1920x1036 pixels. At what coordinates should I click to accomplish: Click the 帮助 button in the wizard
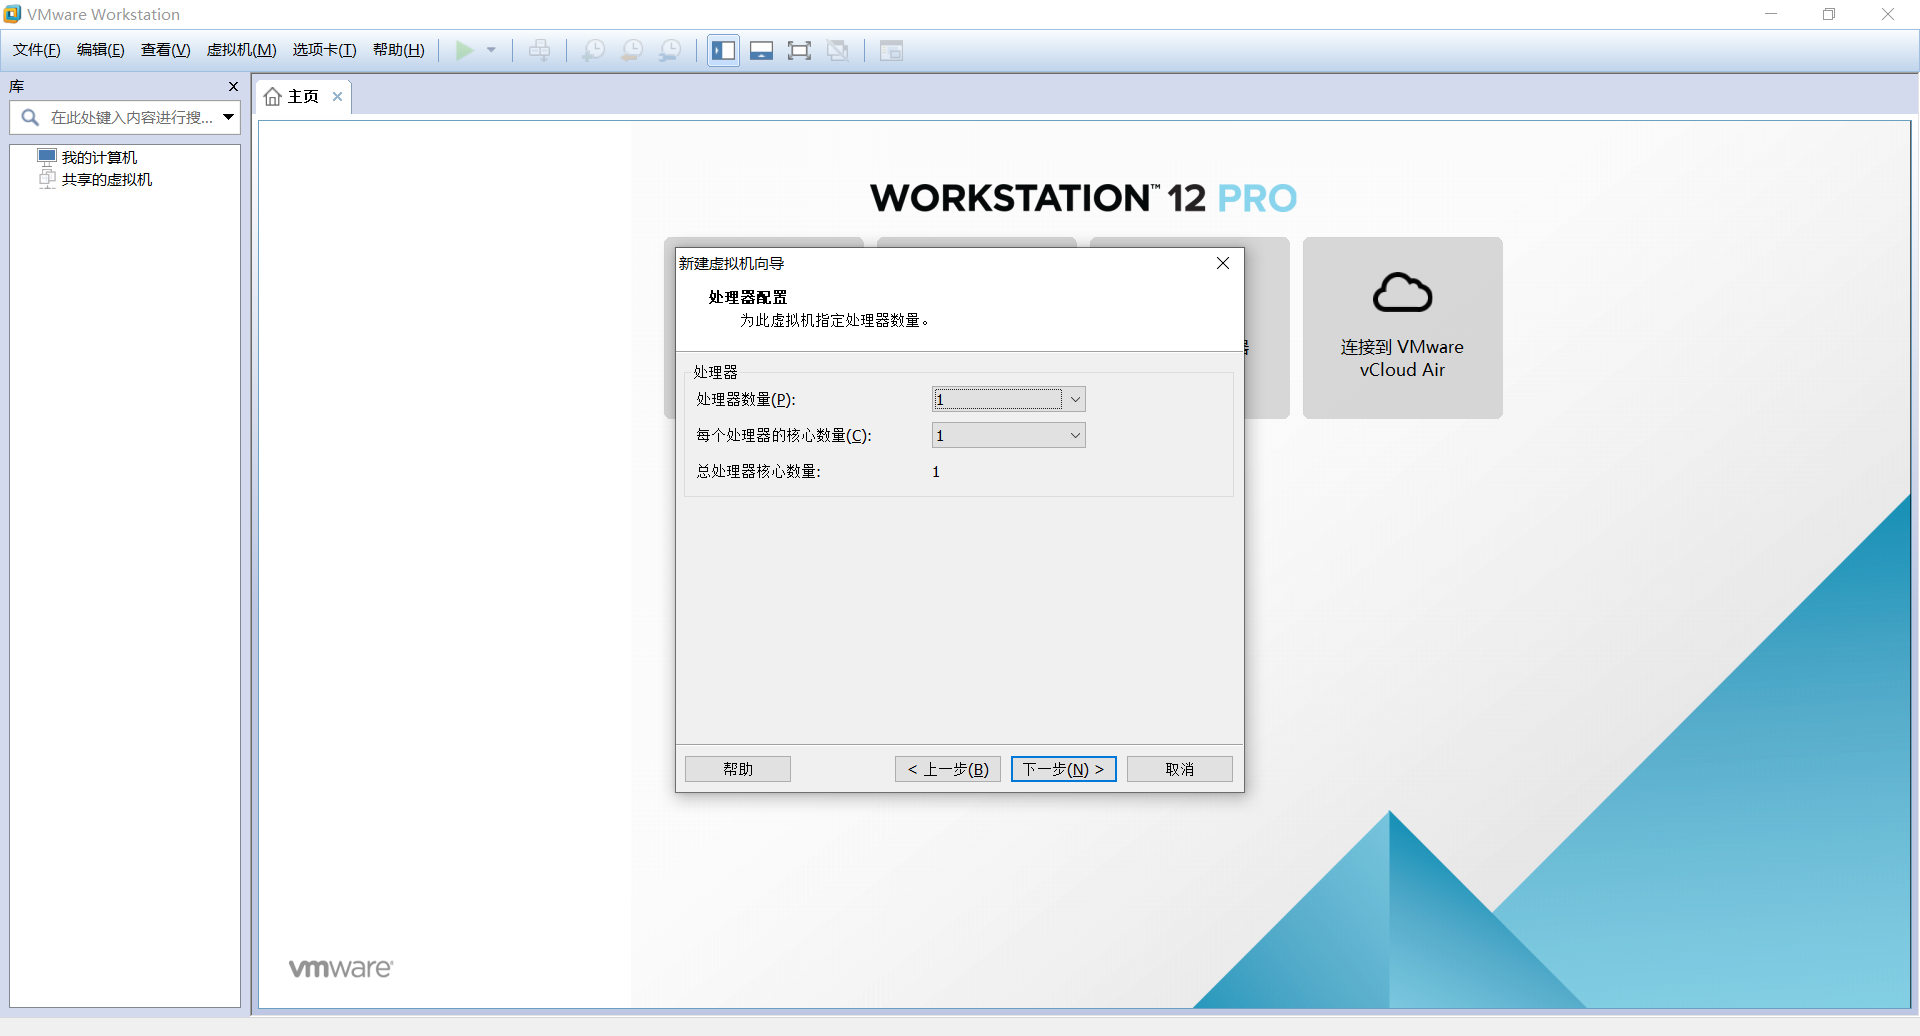click(x=738, y=769)
